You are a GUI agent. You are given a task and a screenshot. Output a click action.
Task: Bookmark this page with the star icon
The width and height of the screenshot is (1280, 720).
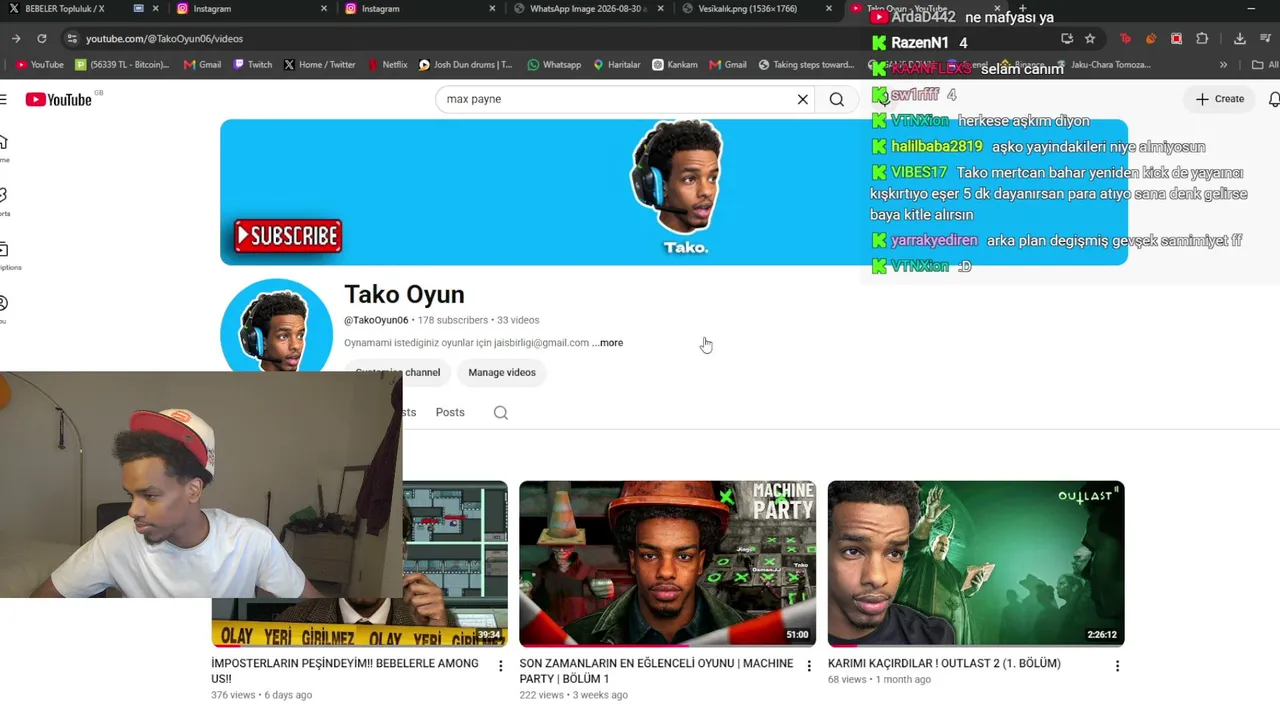pos(1090,39)
